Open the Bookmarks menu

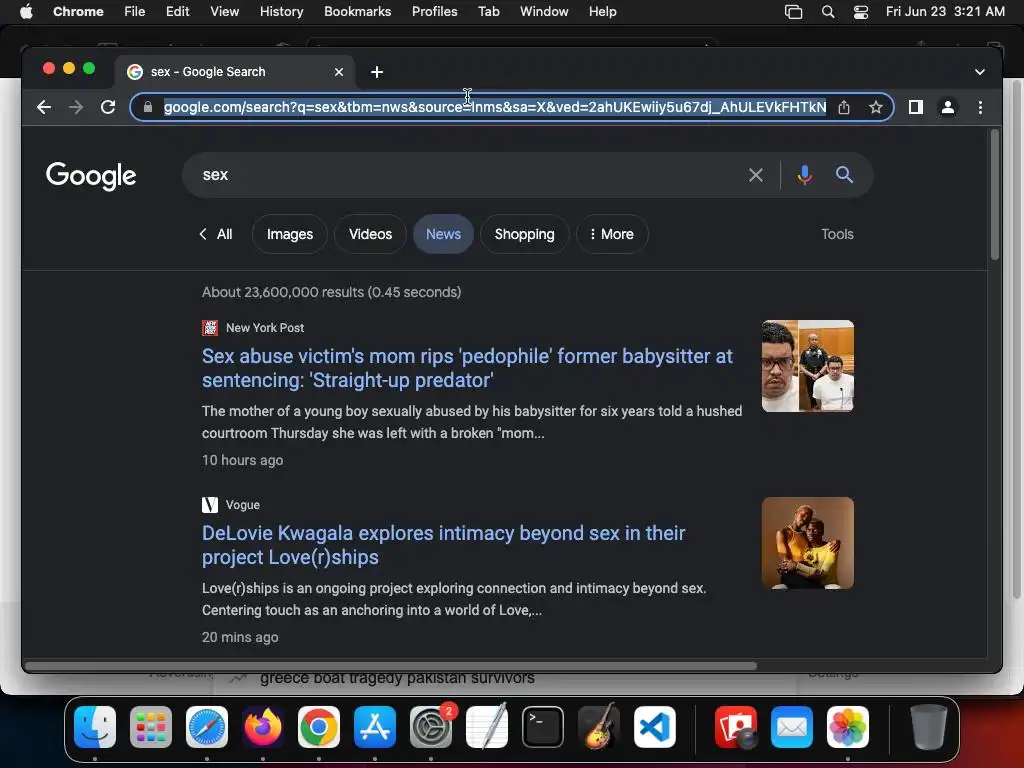357,12
